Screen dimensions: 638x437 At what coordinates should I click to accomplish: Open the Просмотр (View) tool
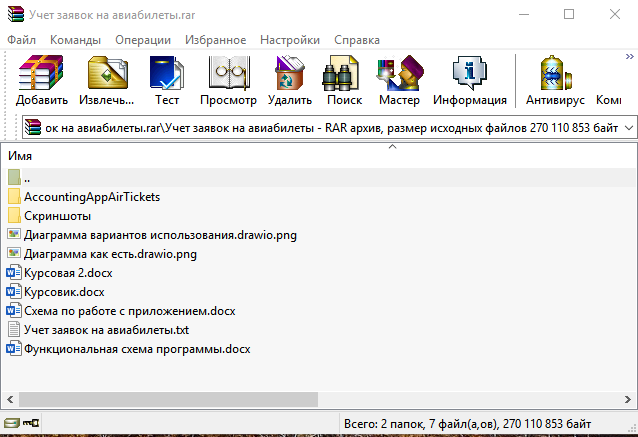[x=228, y=80]
